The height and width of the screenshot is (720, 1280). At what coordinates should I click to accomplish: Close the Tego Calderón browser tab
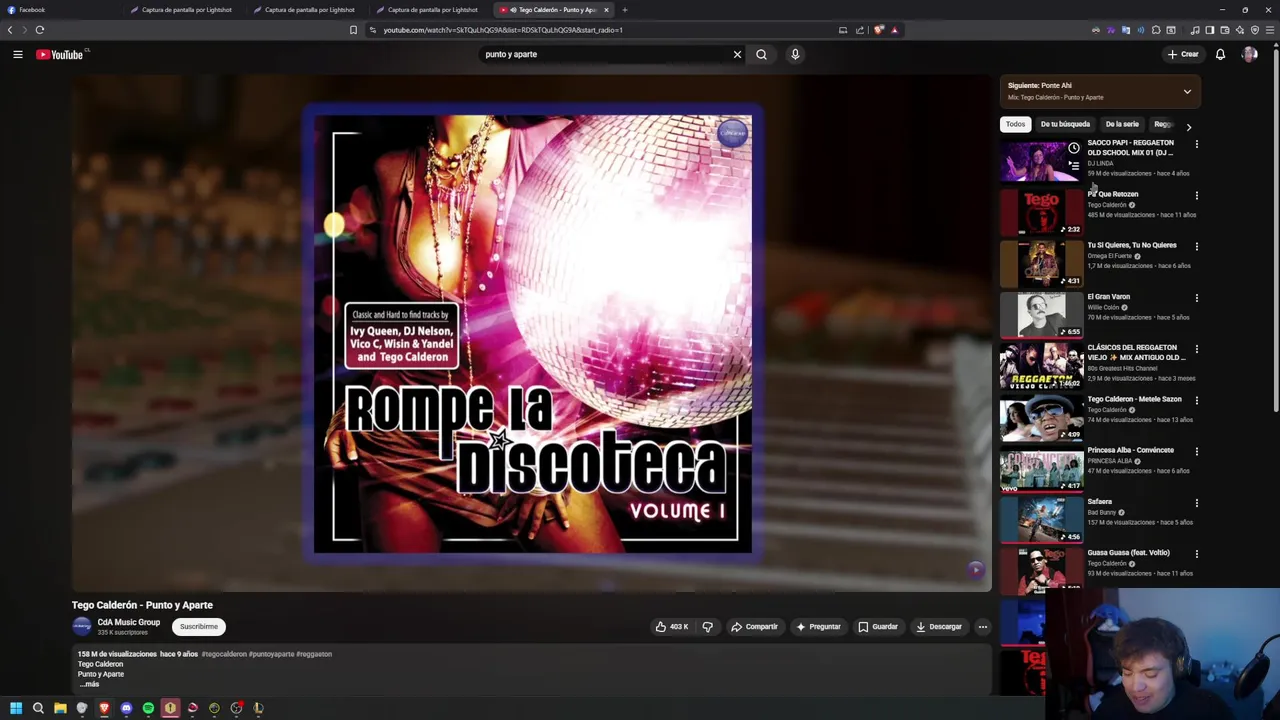(x=606, y=10)
